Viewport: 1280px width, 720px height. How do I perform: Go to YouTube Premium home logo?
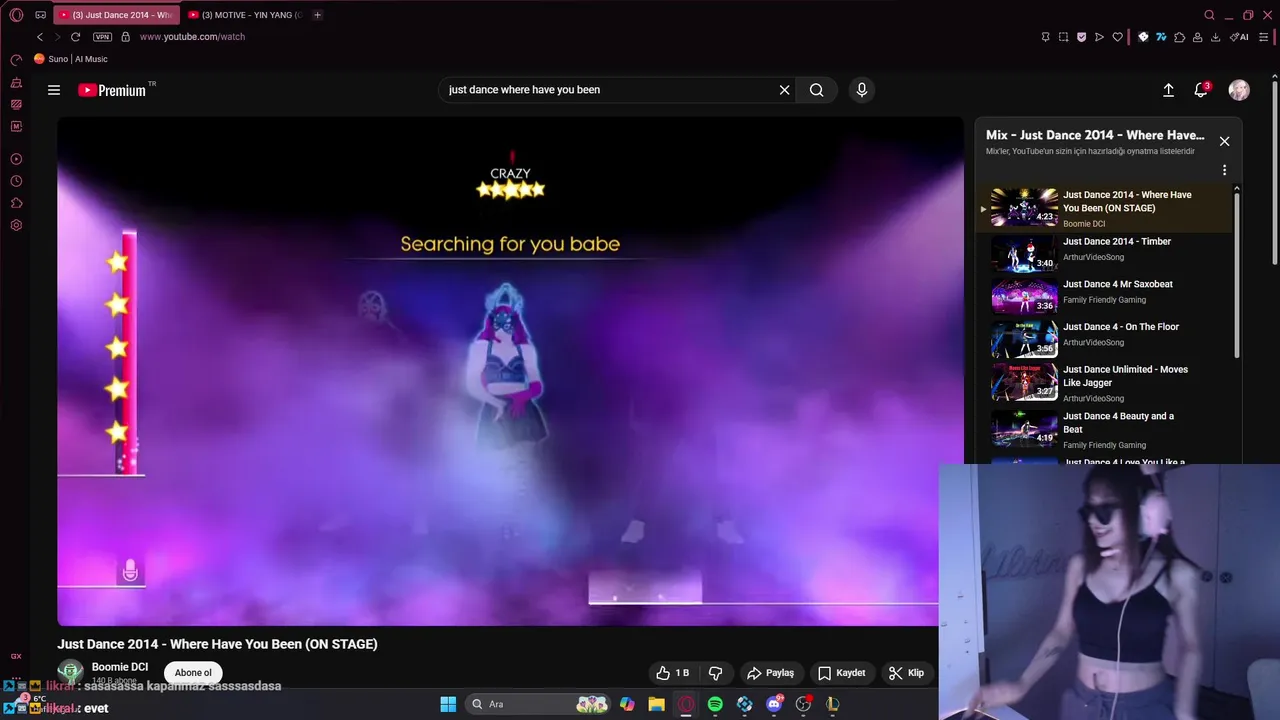coord(113,90)
